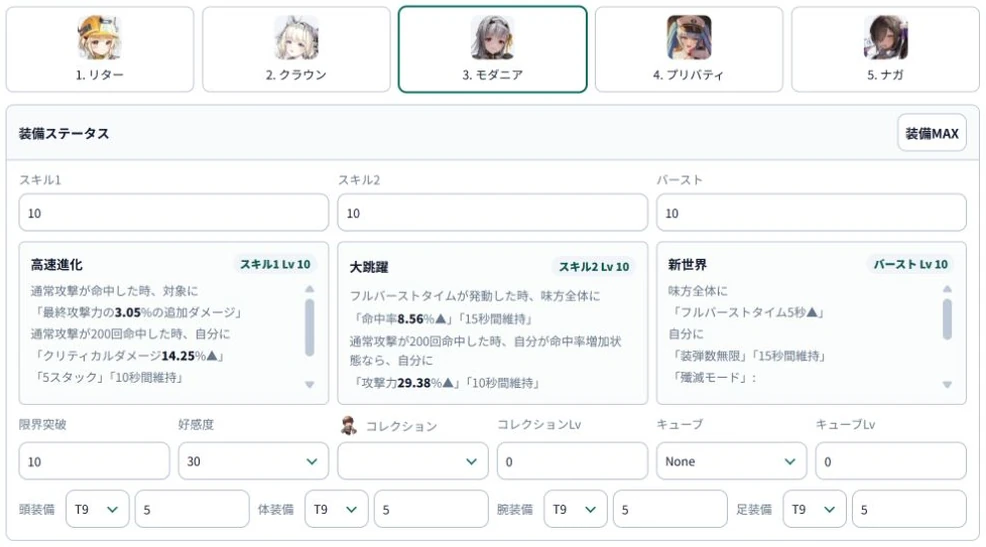Select character card 2. クラウン

coord(296,49)
